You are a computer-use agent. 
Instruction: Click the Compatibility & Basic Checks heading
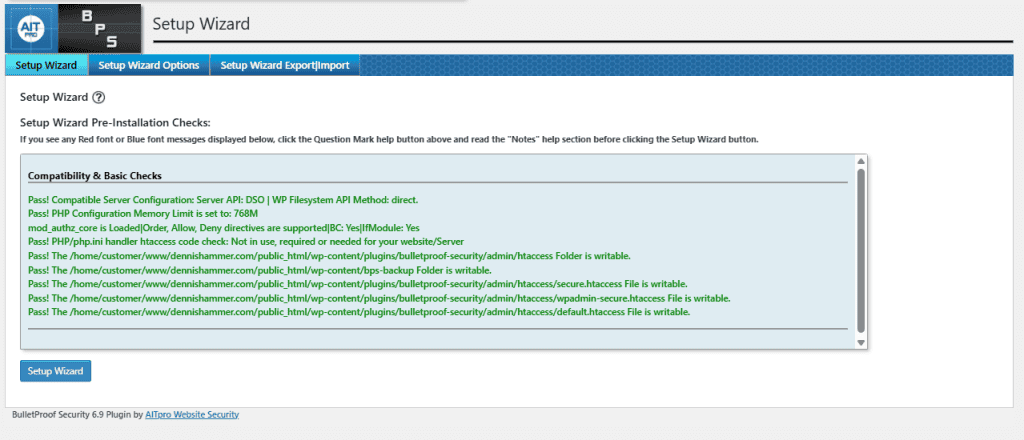pos(95,176)
